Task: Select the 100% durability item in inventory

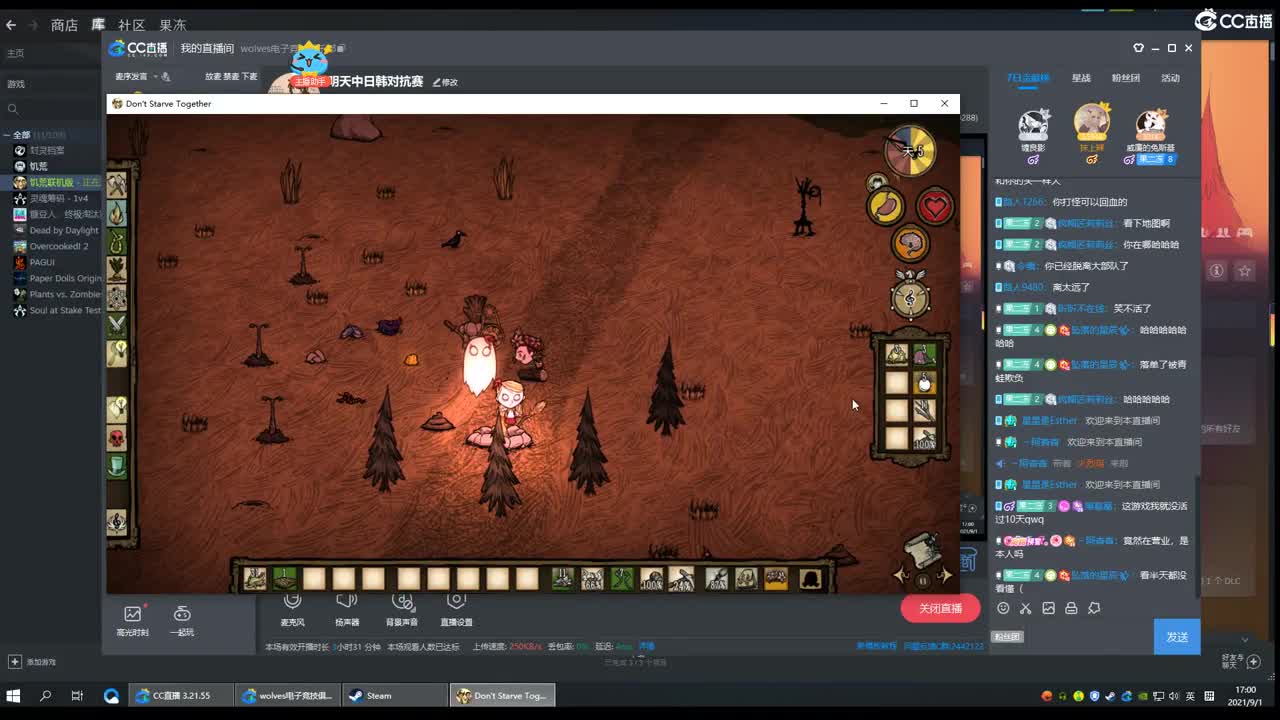Action: coord(652,578)
